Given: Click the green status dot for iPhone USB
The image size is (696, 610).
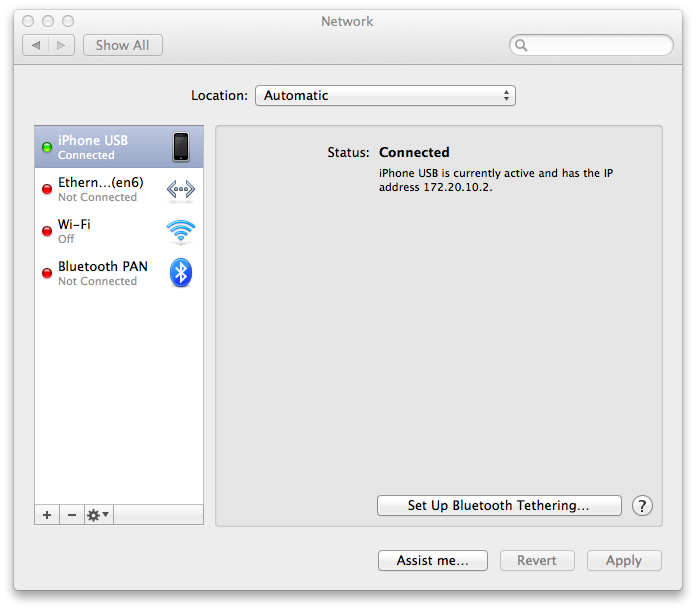Looking at the screenshot, I should (x=47, y=147).
